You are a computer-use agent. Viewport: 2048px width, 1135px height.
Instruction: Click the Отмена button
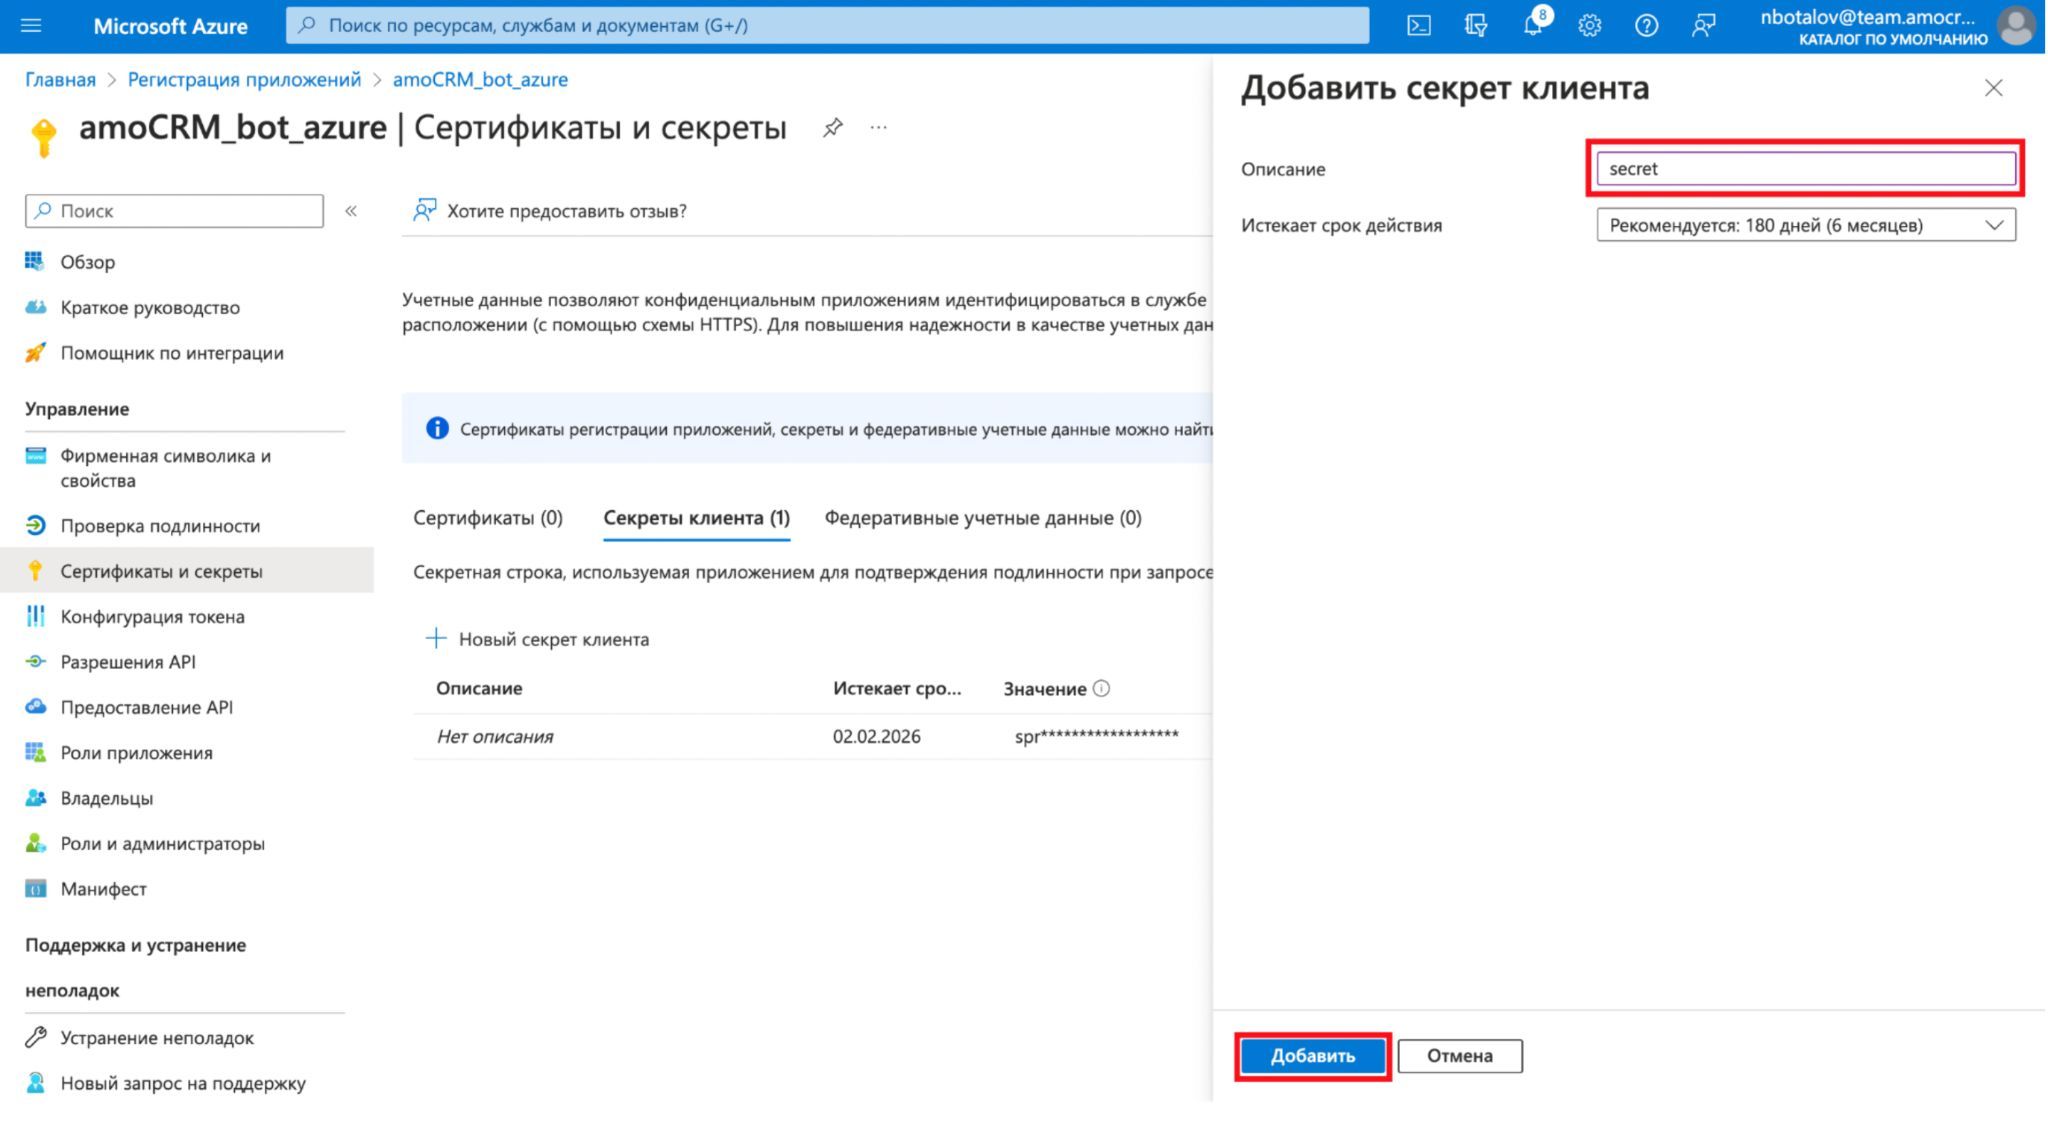coord(1459,1056)
